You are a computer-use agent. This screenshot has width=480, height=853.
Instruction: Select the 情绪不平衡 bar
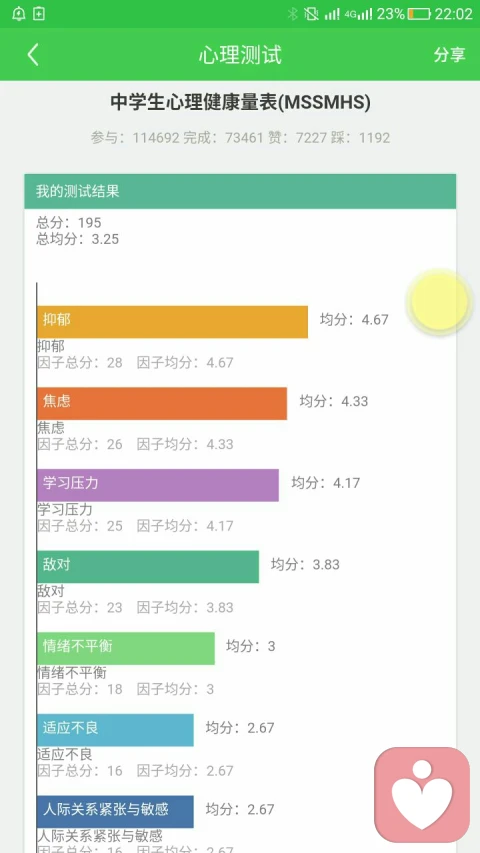coord(126,648)
